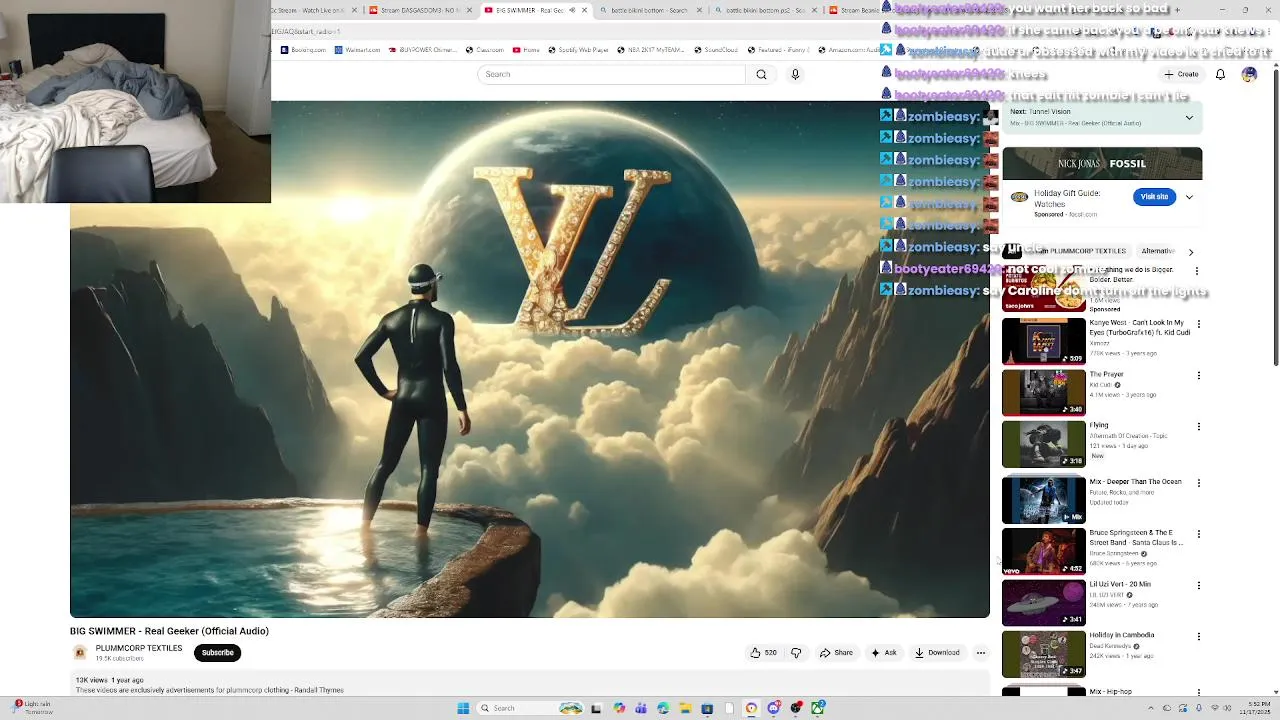Open the Booking.com bookmark
Image resolution: width=1280 pixels, height=720 pixels.
click(x=304, y=49)
